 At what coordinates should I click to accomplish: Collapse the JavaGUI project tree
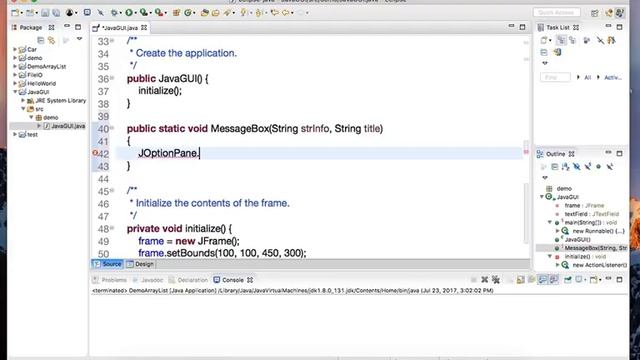(15, 92)
